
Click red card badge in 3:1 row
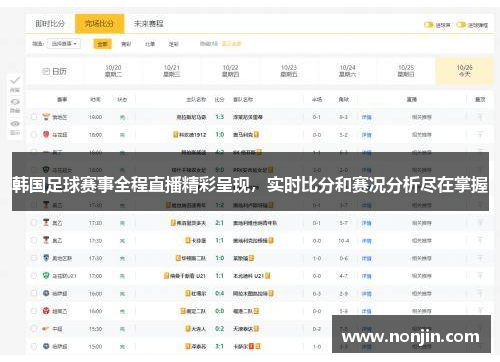(252, 346)
